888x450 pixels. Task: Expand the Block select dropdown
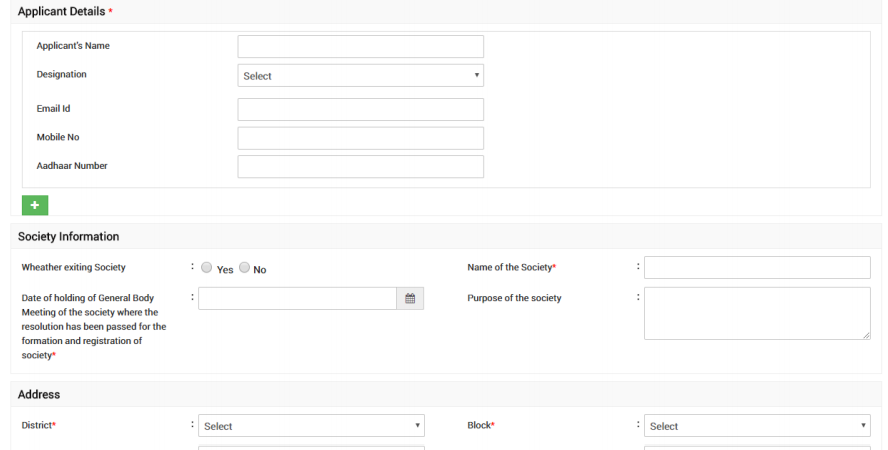[757, 426]
